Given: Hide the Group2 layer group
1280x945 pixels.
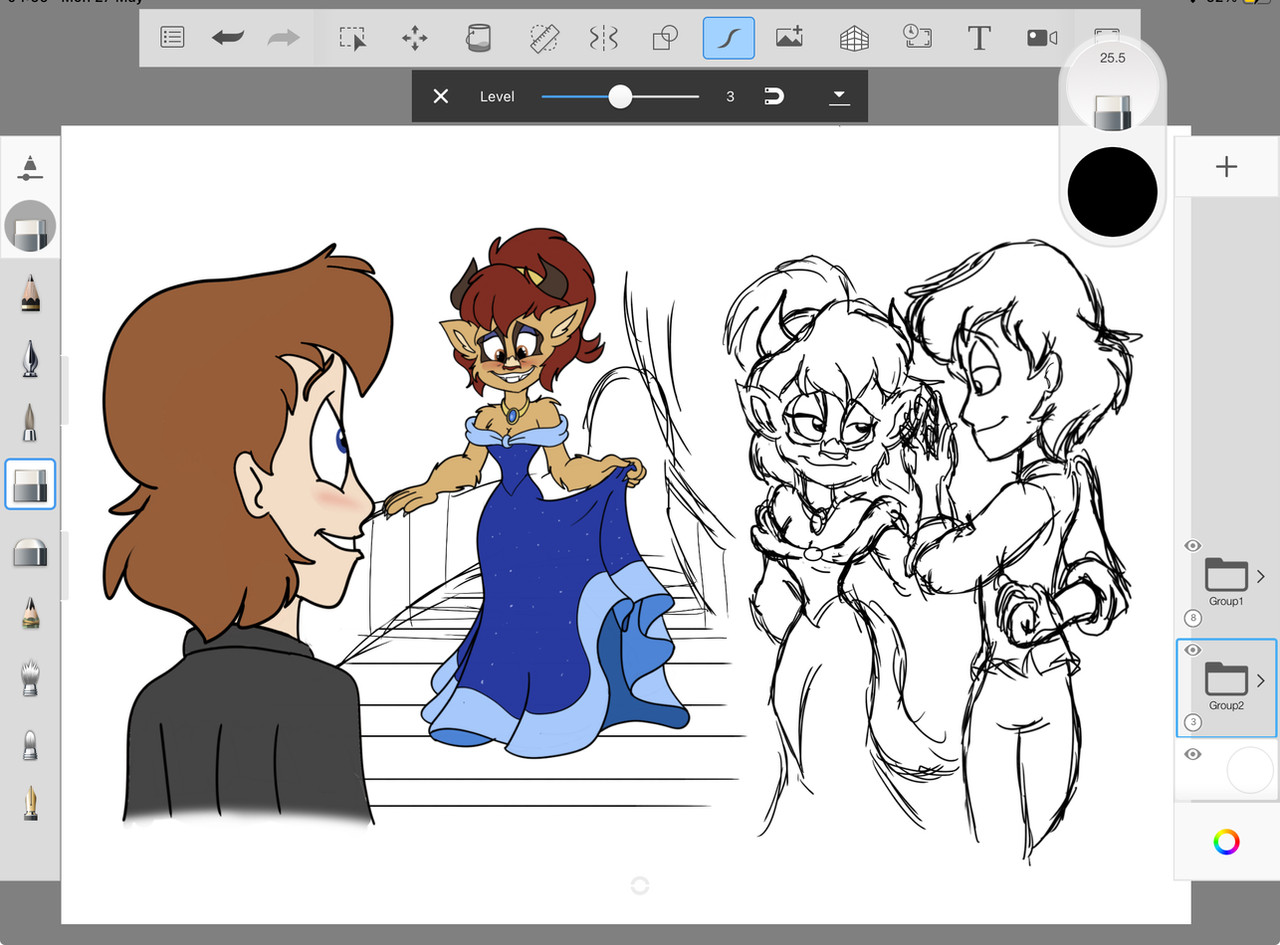Looking at the screenshot, I should (1192, 650).
